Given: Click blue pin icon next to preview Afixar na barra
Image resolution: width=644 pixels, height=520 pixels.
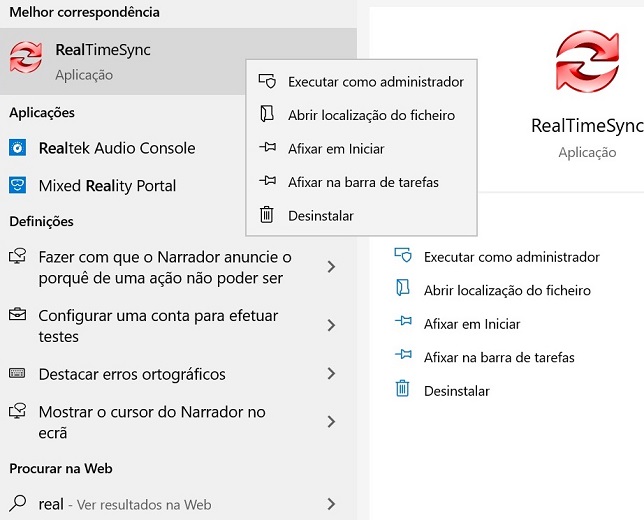Looking at the screenshot, I should point(403,354).
